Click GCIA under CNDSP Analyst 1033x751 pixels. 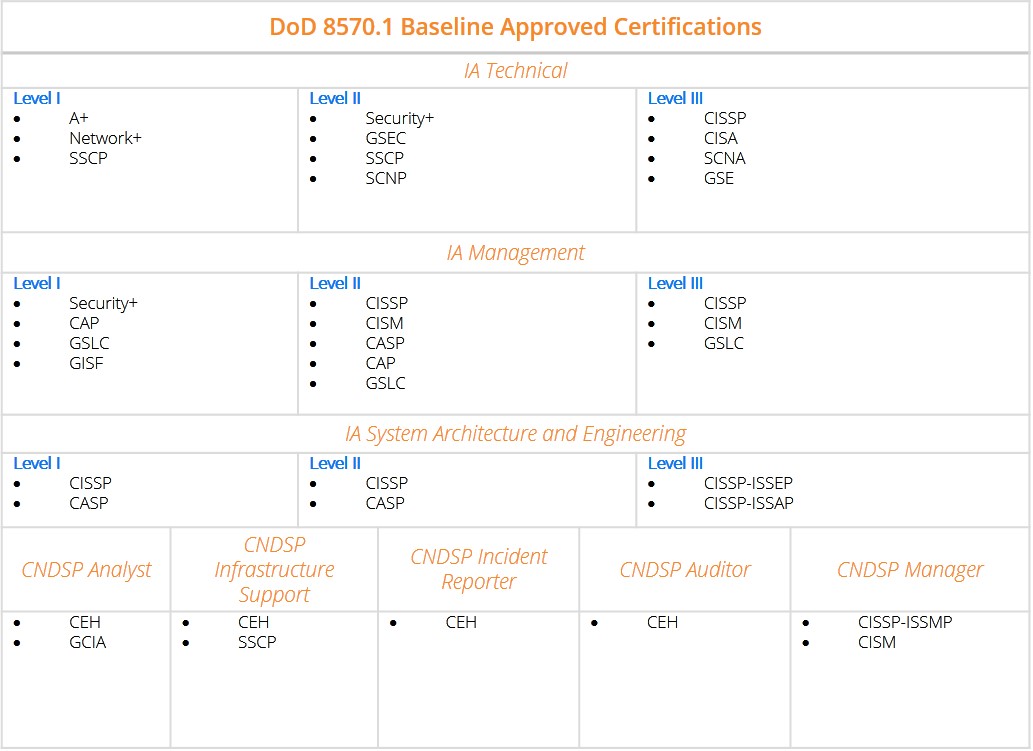(x=87, y=642)
